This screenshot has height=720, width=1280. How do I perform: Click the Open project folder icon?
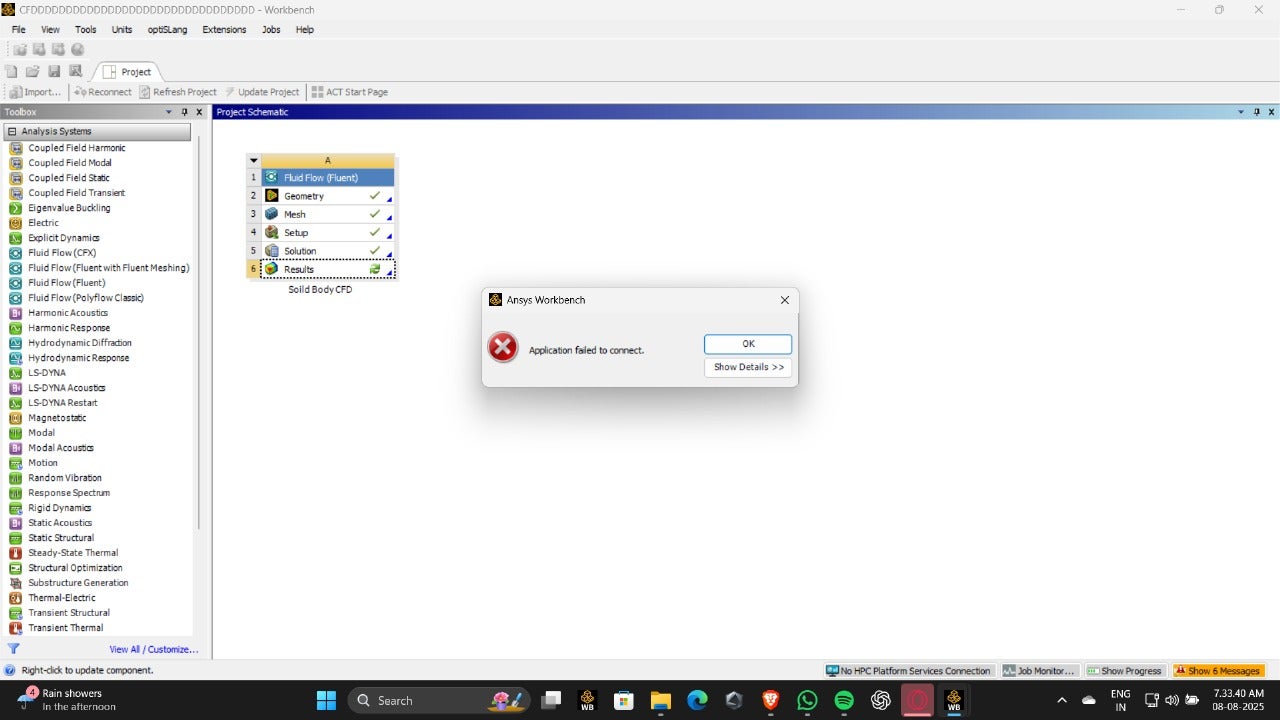click(33, 72)
